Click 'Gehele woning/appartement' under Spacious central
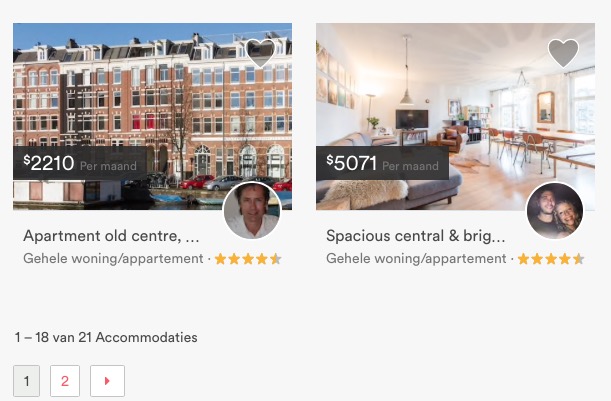 [416, 259]
